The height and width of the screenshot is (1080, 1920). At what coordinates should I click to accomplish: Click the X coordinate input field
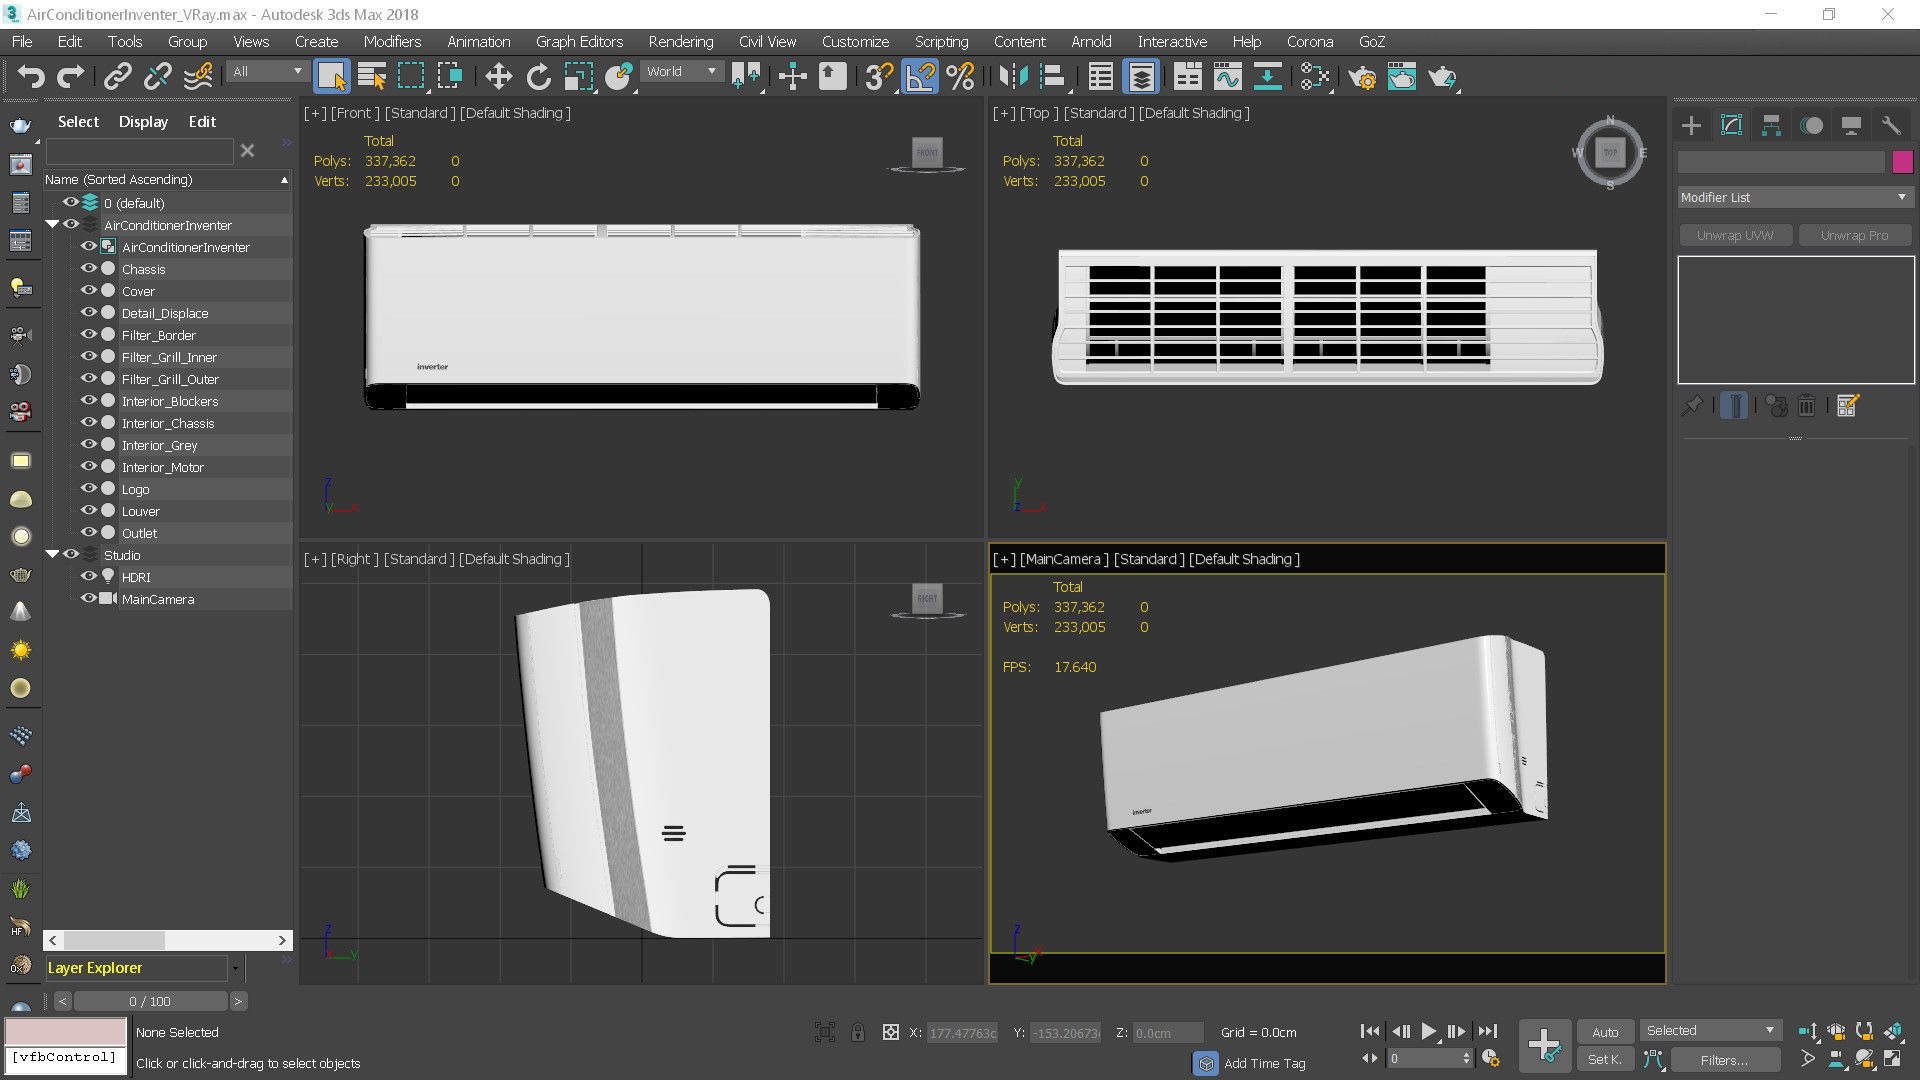click(x=963, y=1033)
